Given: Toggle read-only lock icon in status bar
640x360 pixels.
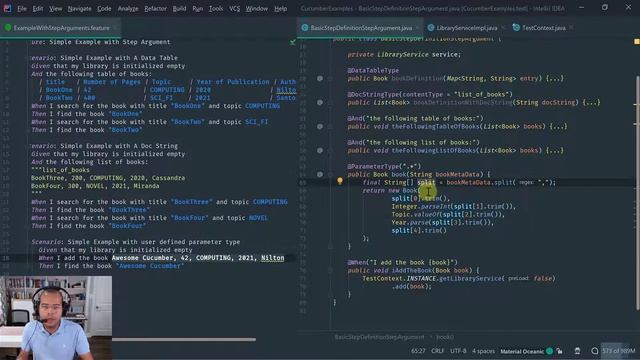Looking at the screenshot, I should click(x=560, y=351).
